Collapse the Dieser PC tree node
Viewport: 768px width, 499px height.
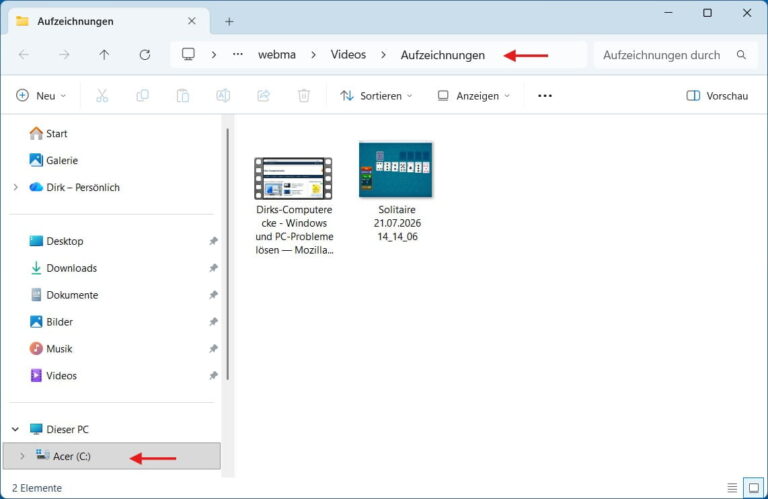point(15,429)
